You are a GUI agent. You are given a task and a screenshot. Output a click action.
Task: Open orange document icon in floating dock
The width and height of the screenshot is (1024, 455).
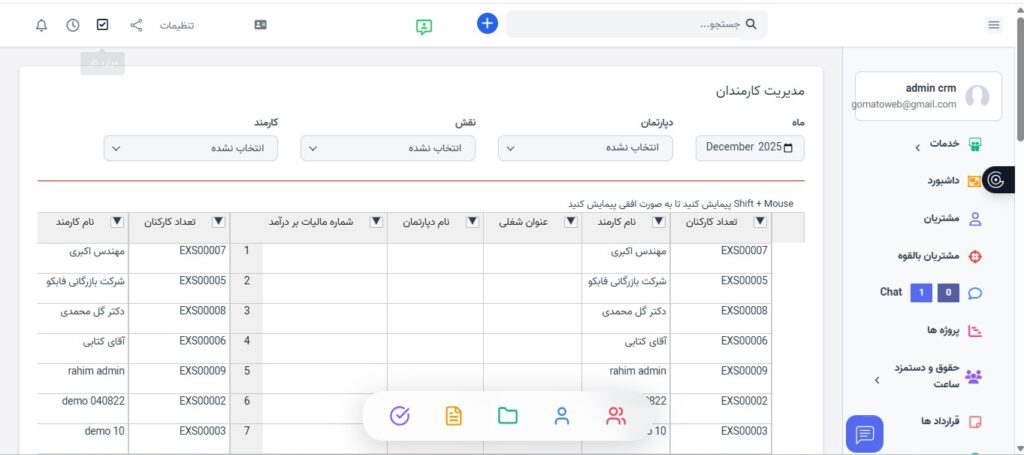pos(454,416)
